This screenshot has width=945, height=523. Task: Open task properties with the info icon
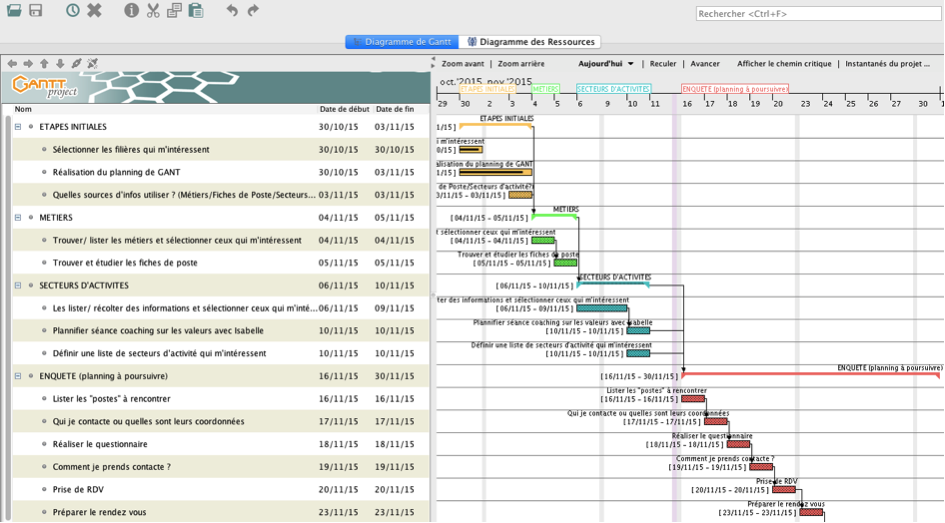click(131, 10)
